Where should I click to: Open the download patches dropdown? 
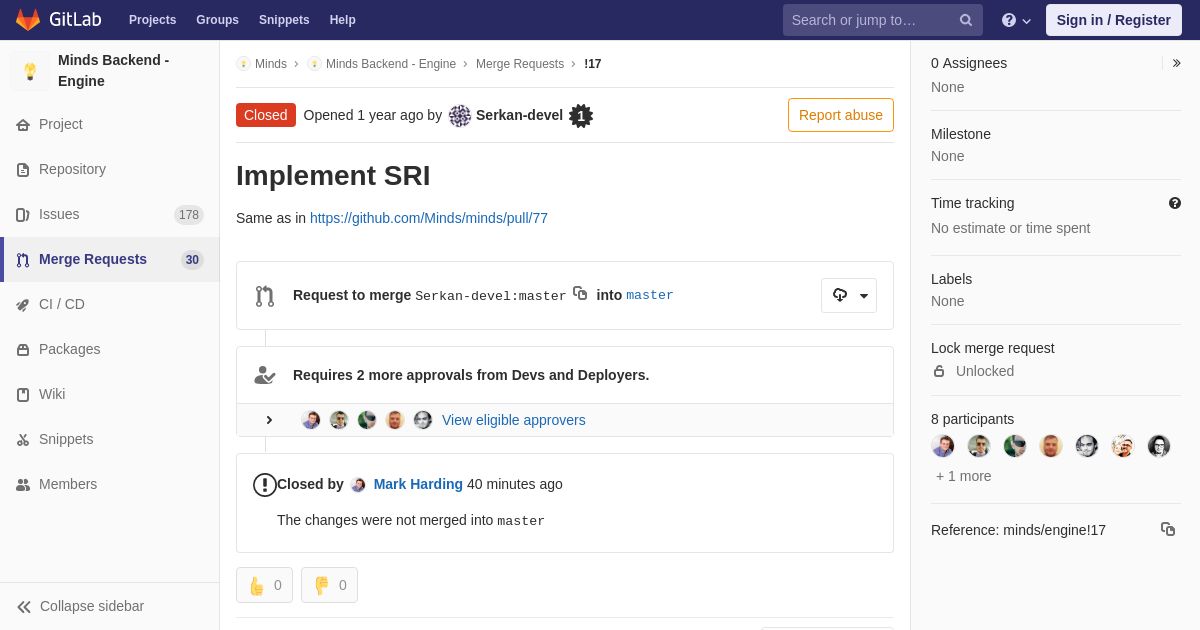click(x=849, y=295)
